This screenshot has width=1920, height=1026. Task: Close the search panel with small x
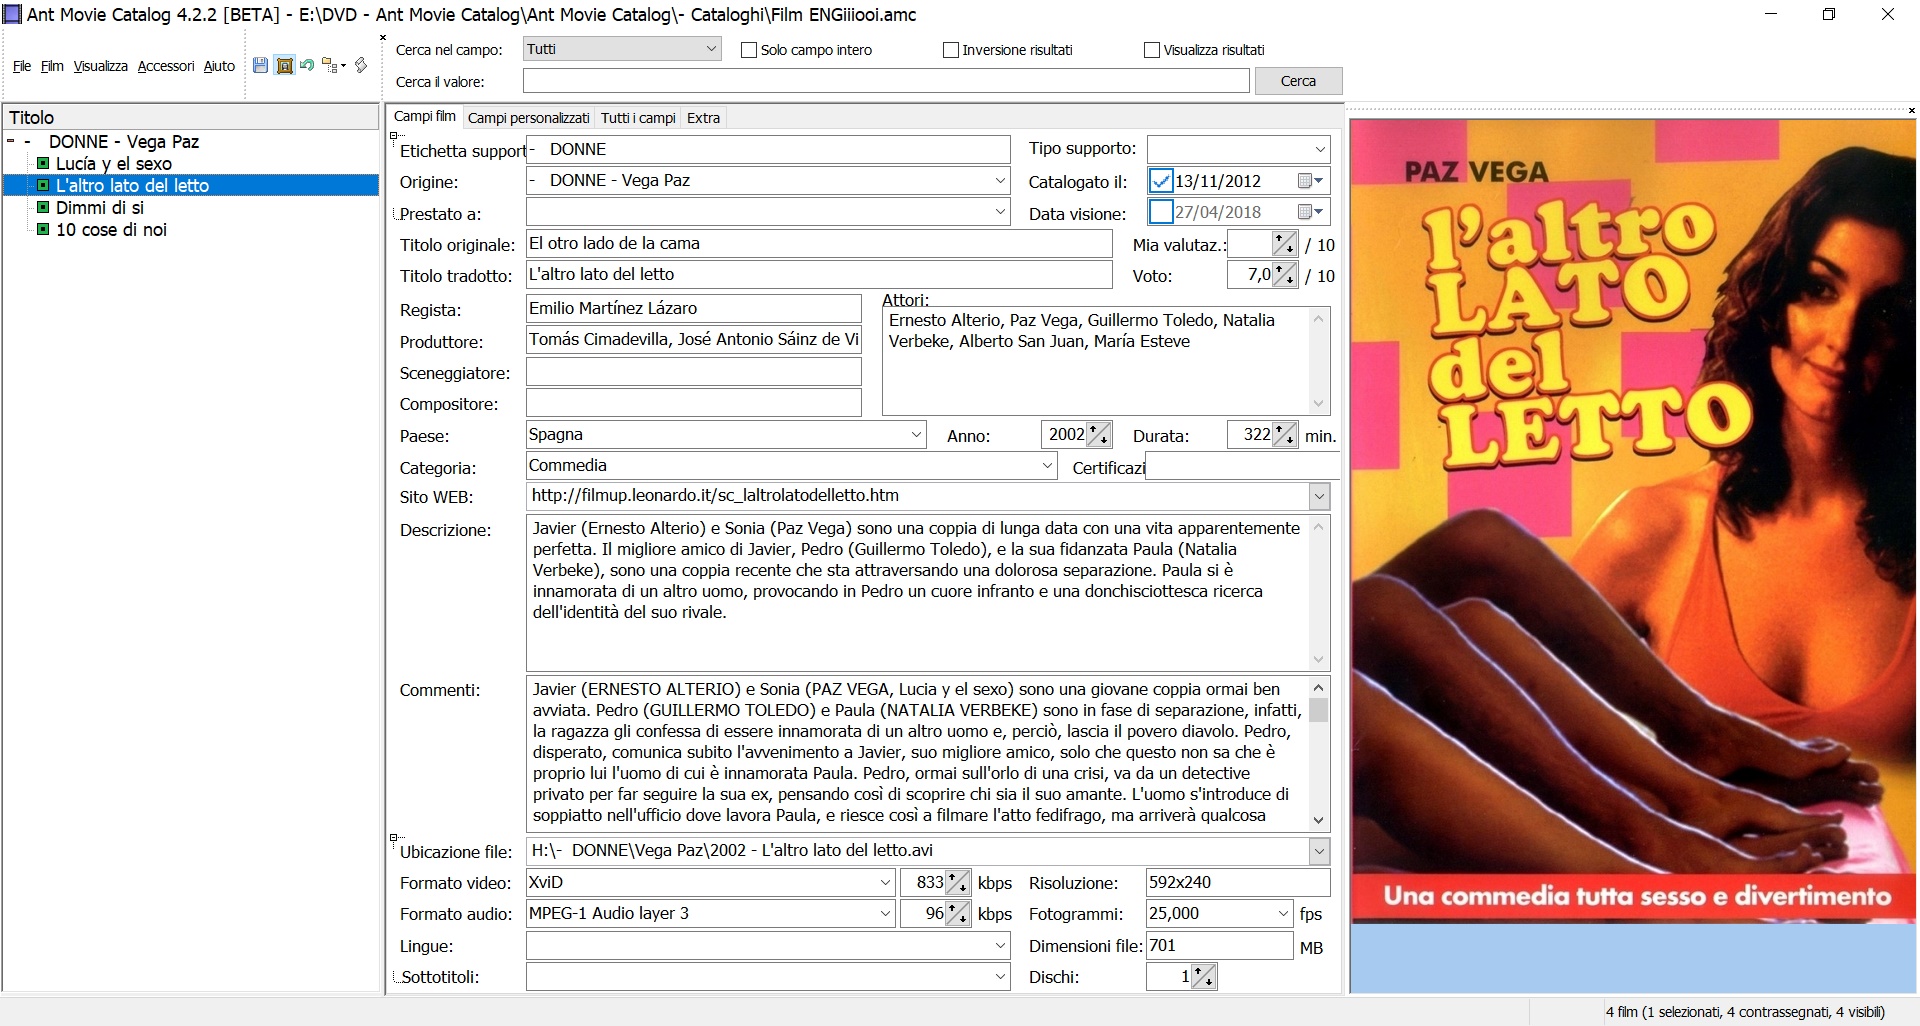[383, 38]
